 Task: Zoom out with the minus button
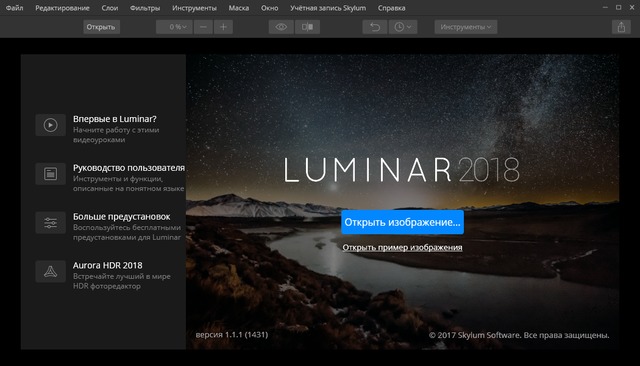203,27
